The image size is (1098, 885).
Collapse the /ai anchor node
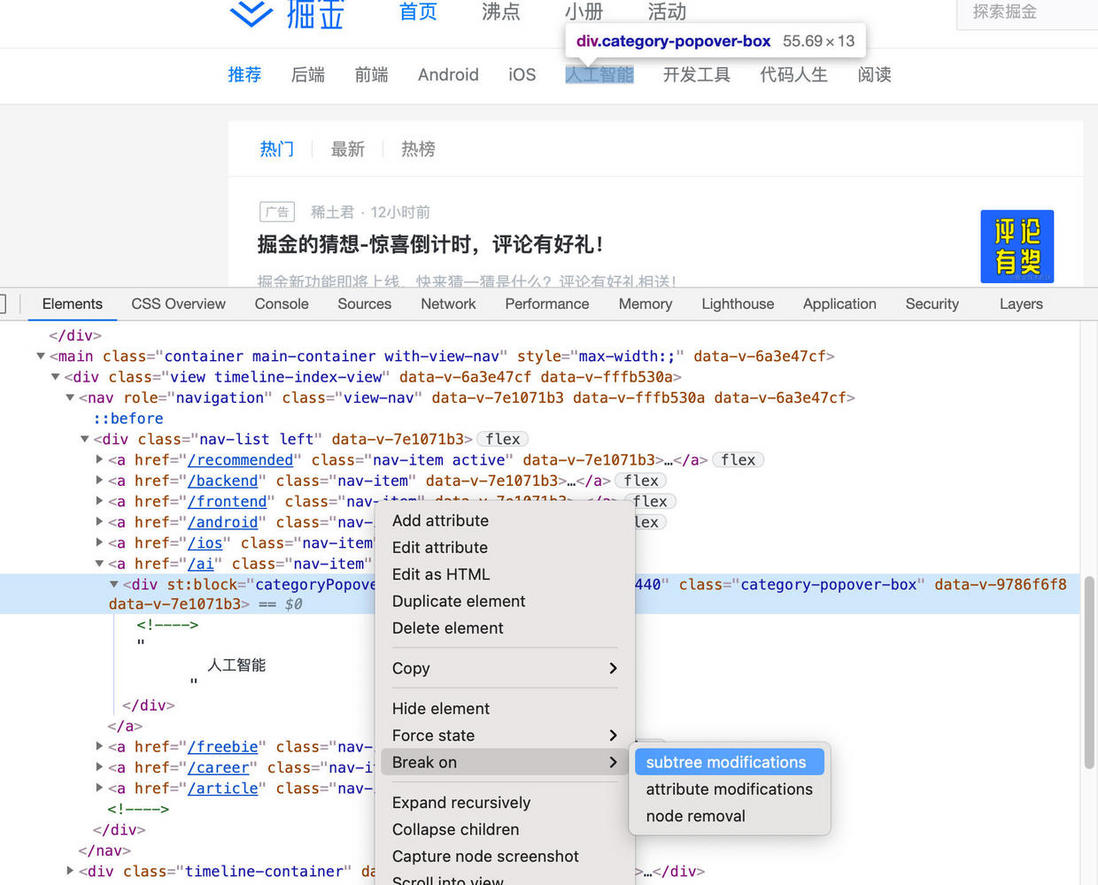(99, 564)
